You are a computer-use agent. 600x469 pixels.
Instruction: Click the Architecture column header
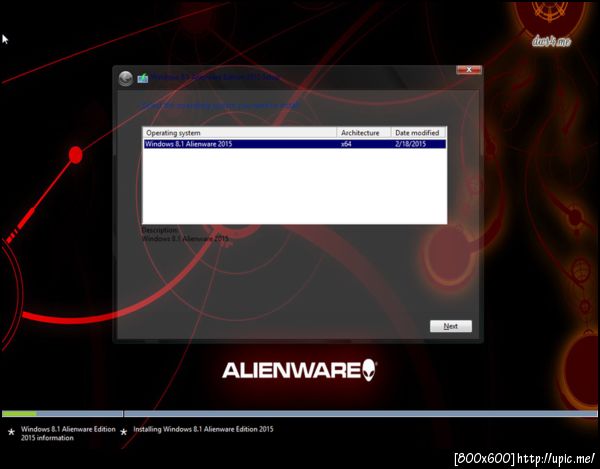pos(364,133)
